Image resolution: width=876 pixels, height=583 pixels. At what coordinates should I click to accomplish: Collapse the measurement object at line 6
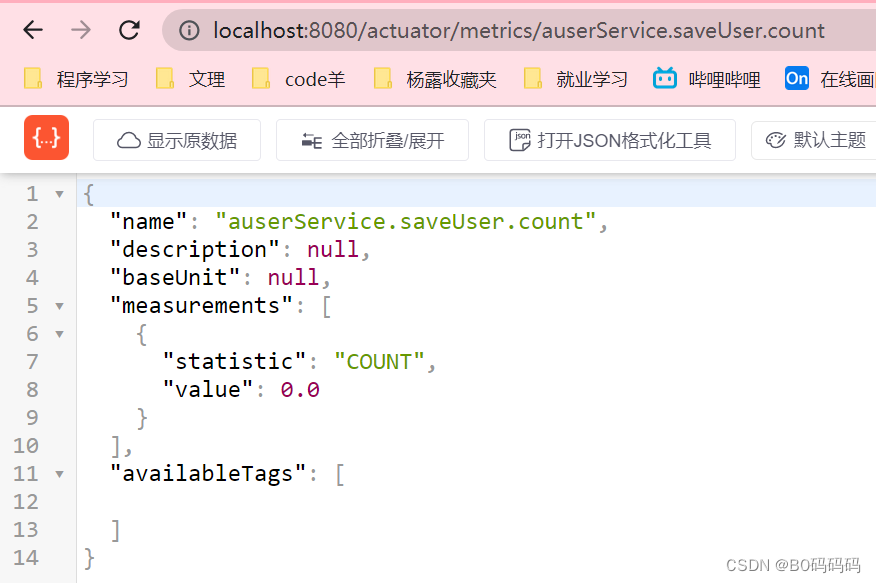click(x=59, y=334)
